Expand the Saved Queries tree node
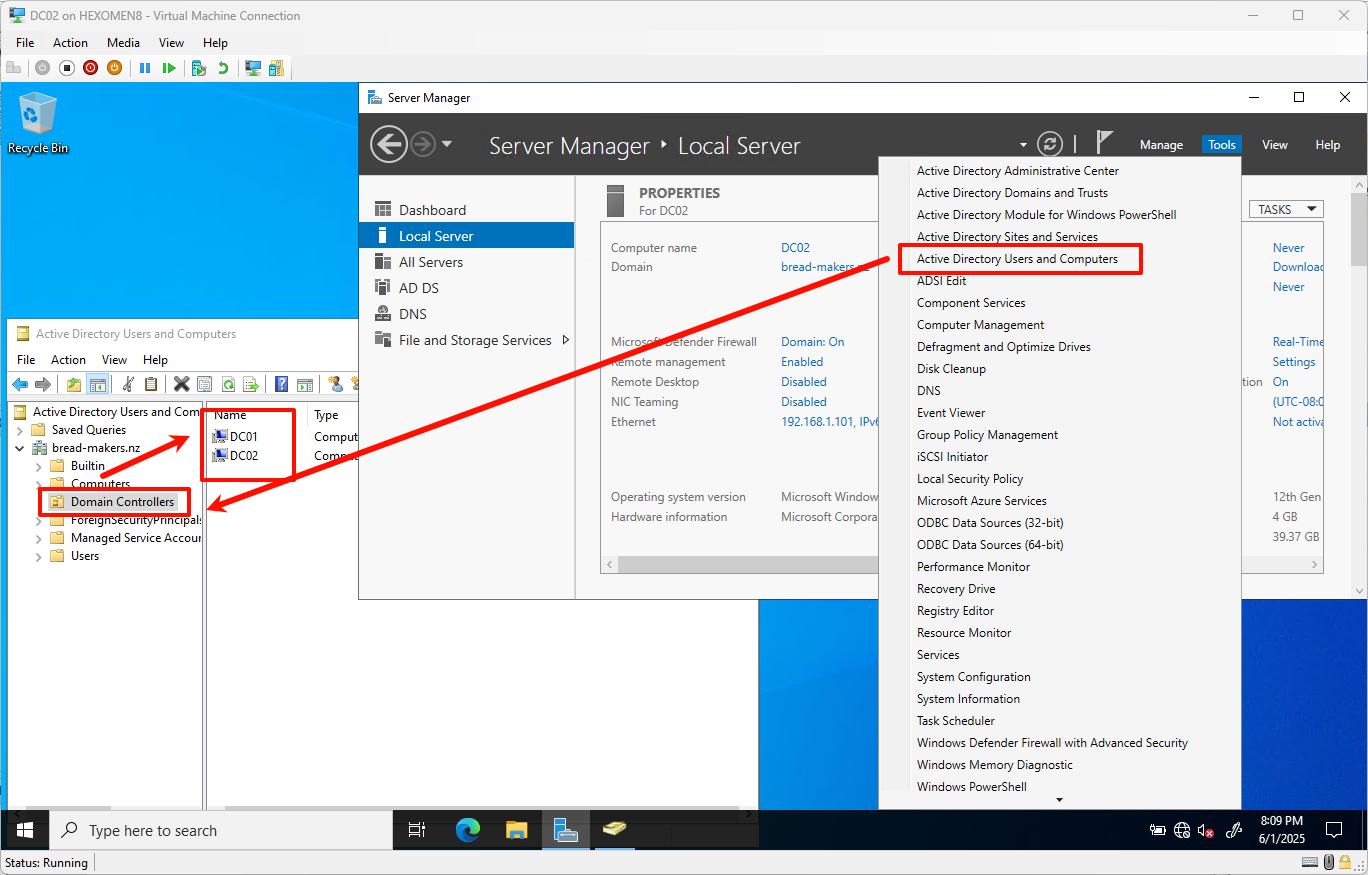This screenshot has height=875, width=1368. tap(19, 430)
